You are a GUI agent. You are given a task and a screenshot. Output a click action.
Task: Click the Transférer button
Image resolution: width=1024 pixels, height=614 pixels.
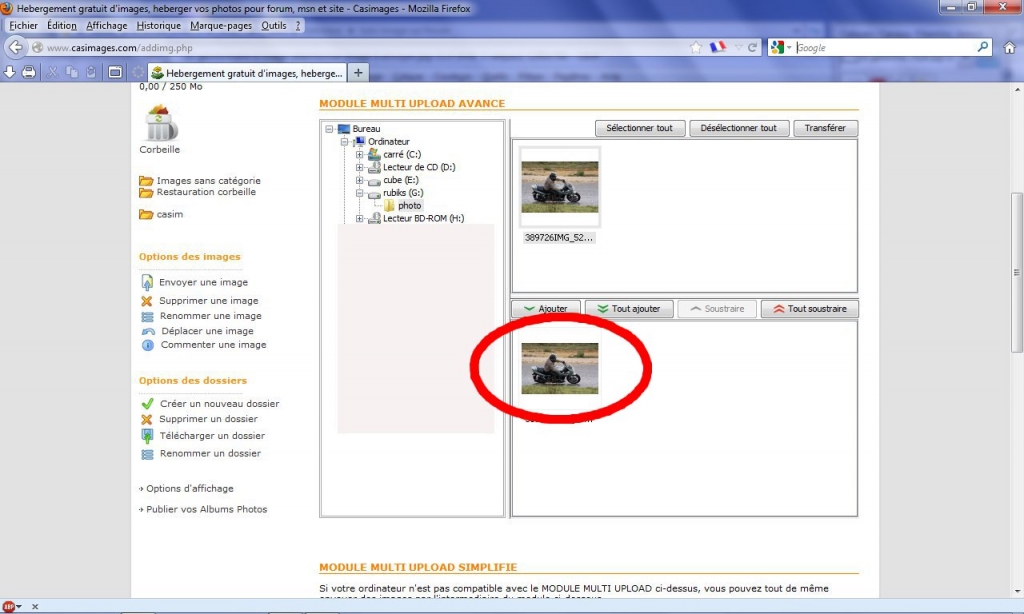(x=825, y=128)
